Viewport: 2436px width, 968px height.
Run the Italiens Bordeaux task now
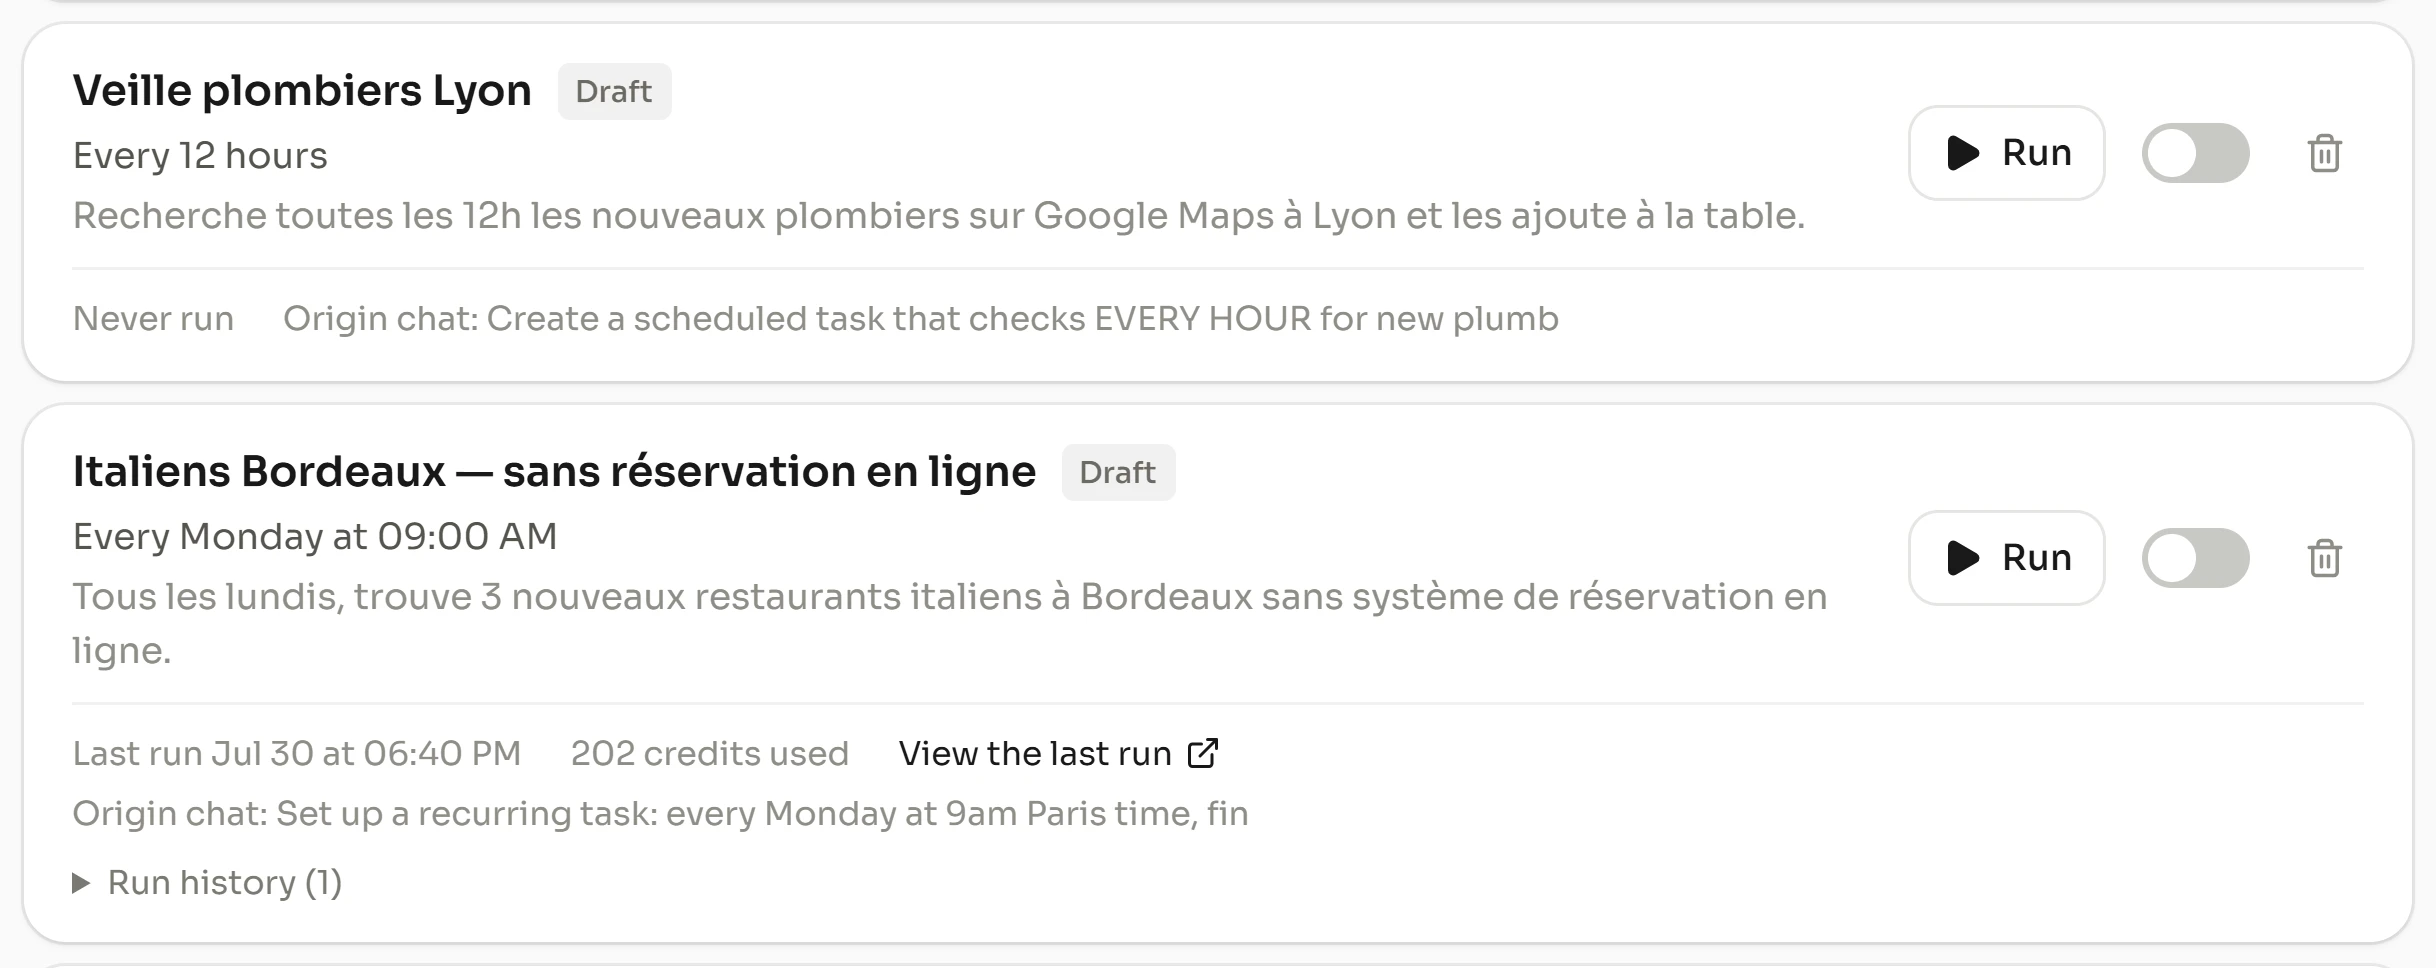[2006, 558]
